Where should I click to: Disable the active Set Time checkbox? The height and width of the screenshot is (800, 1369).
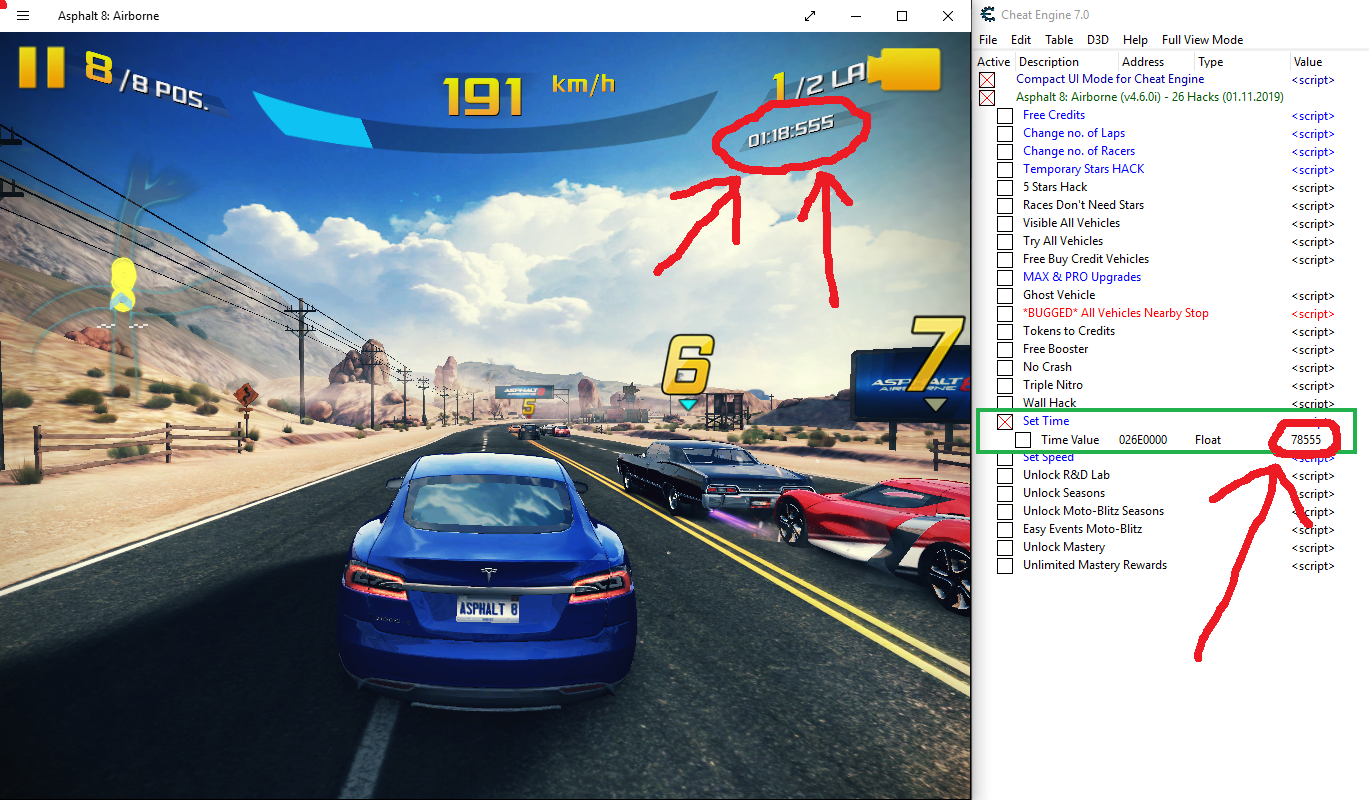pyautogui.click(x=1005, y=422)
